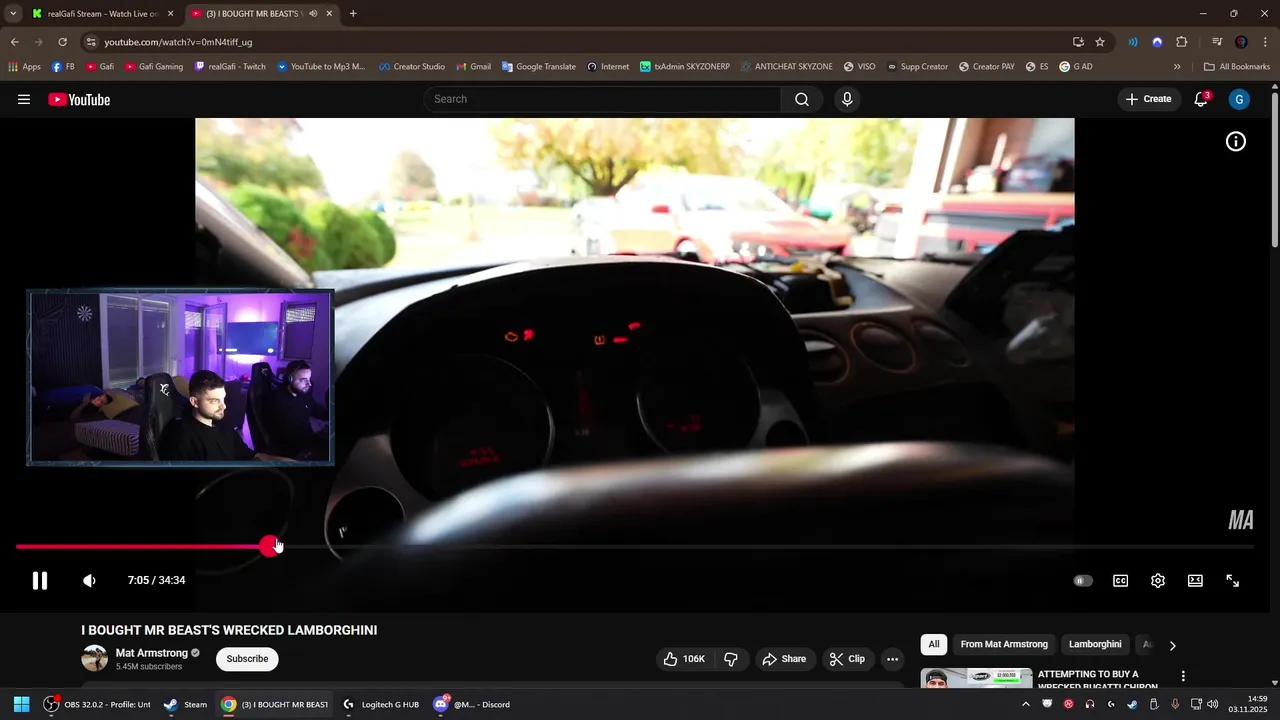This screenshot has height=720, width=1280.
Task: Mute the video volume
Action: click(x=89, y=580)
